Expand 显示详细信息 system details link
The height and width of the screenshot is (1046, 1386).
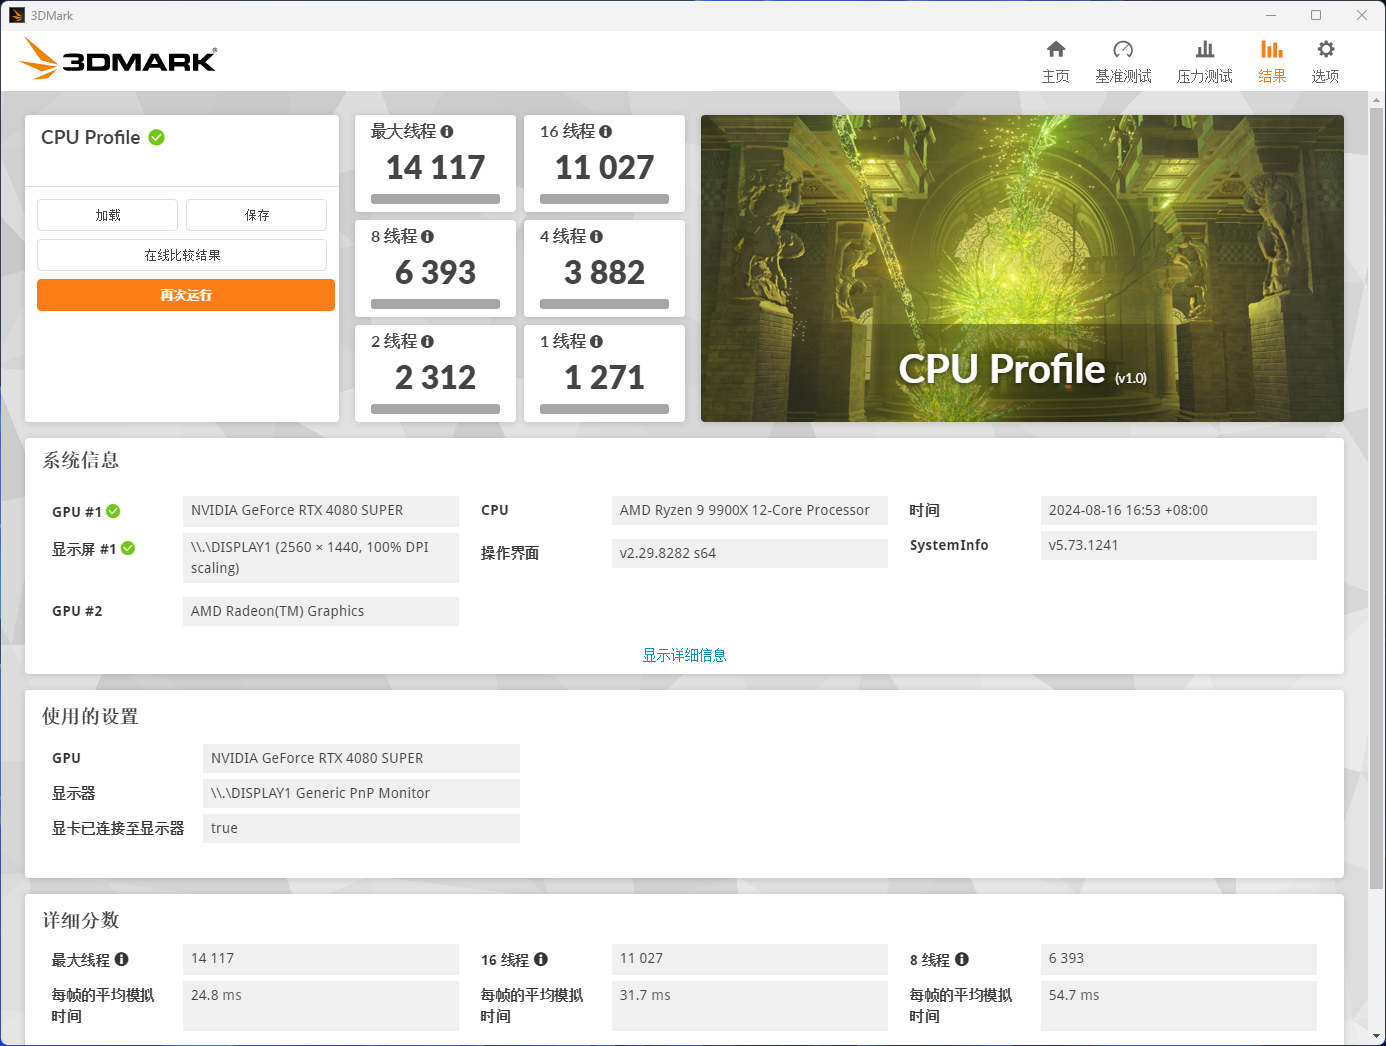coord(684,655)
